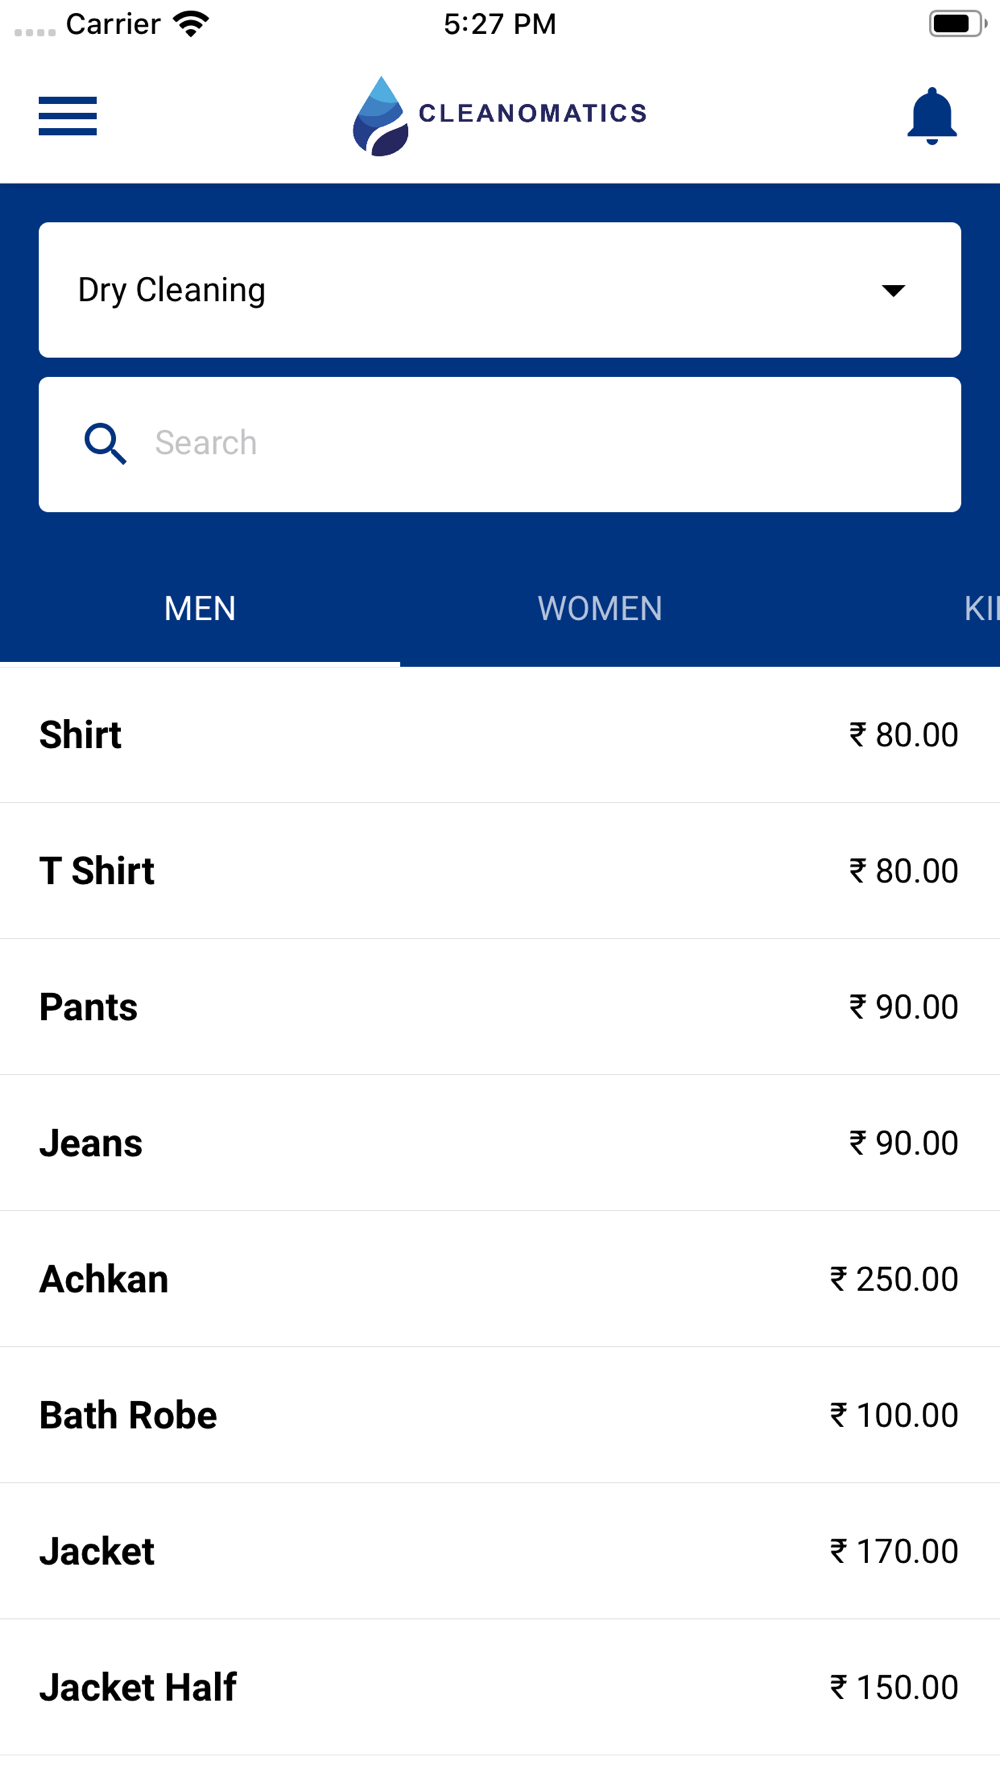Focus the Search input field
This screenshot has height=1778, width=1000.
point(500,444)
